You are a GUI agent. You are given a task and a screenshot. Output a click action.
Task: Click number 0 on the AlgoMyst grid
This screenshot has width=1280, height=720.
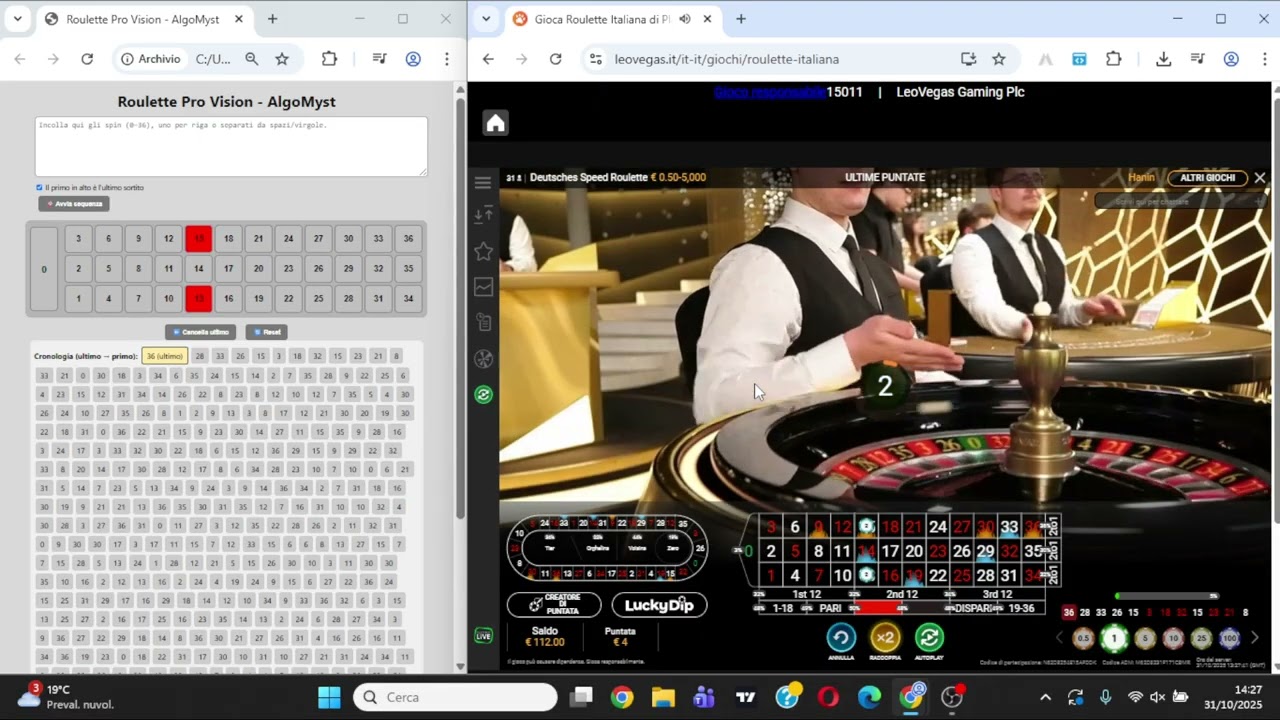click(44, 269)
